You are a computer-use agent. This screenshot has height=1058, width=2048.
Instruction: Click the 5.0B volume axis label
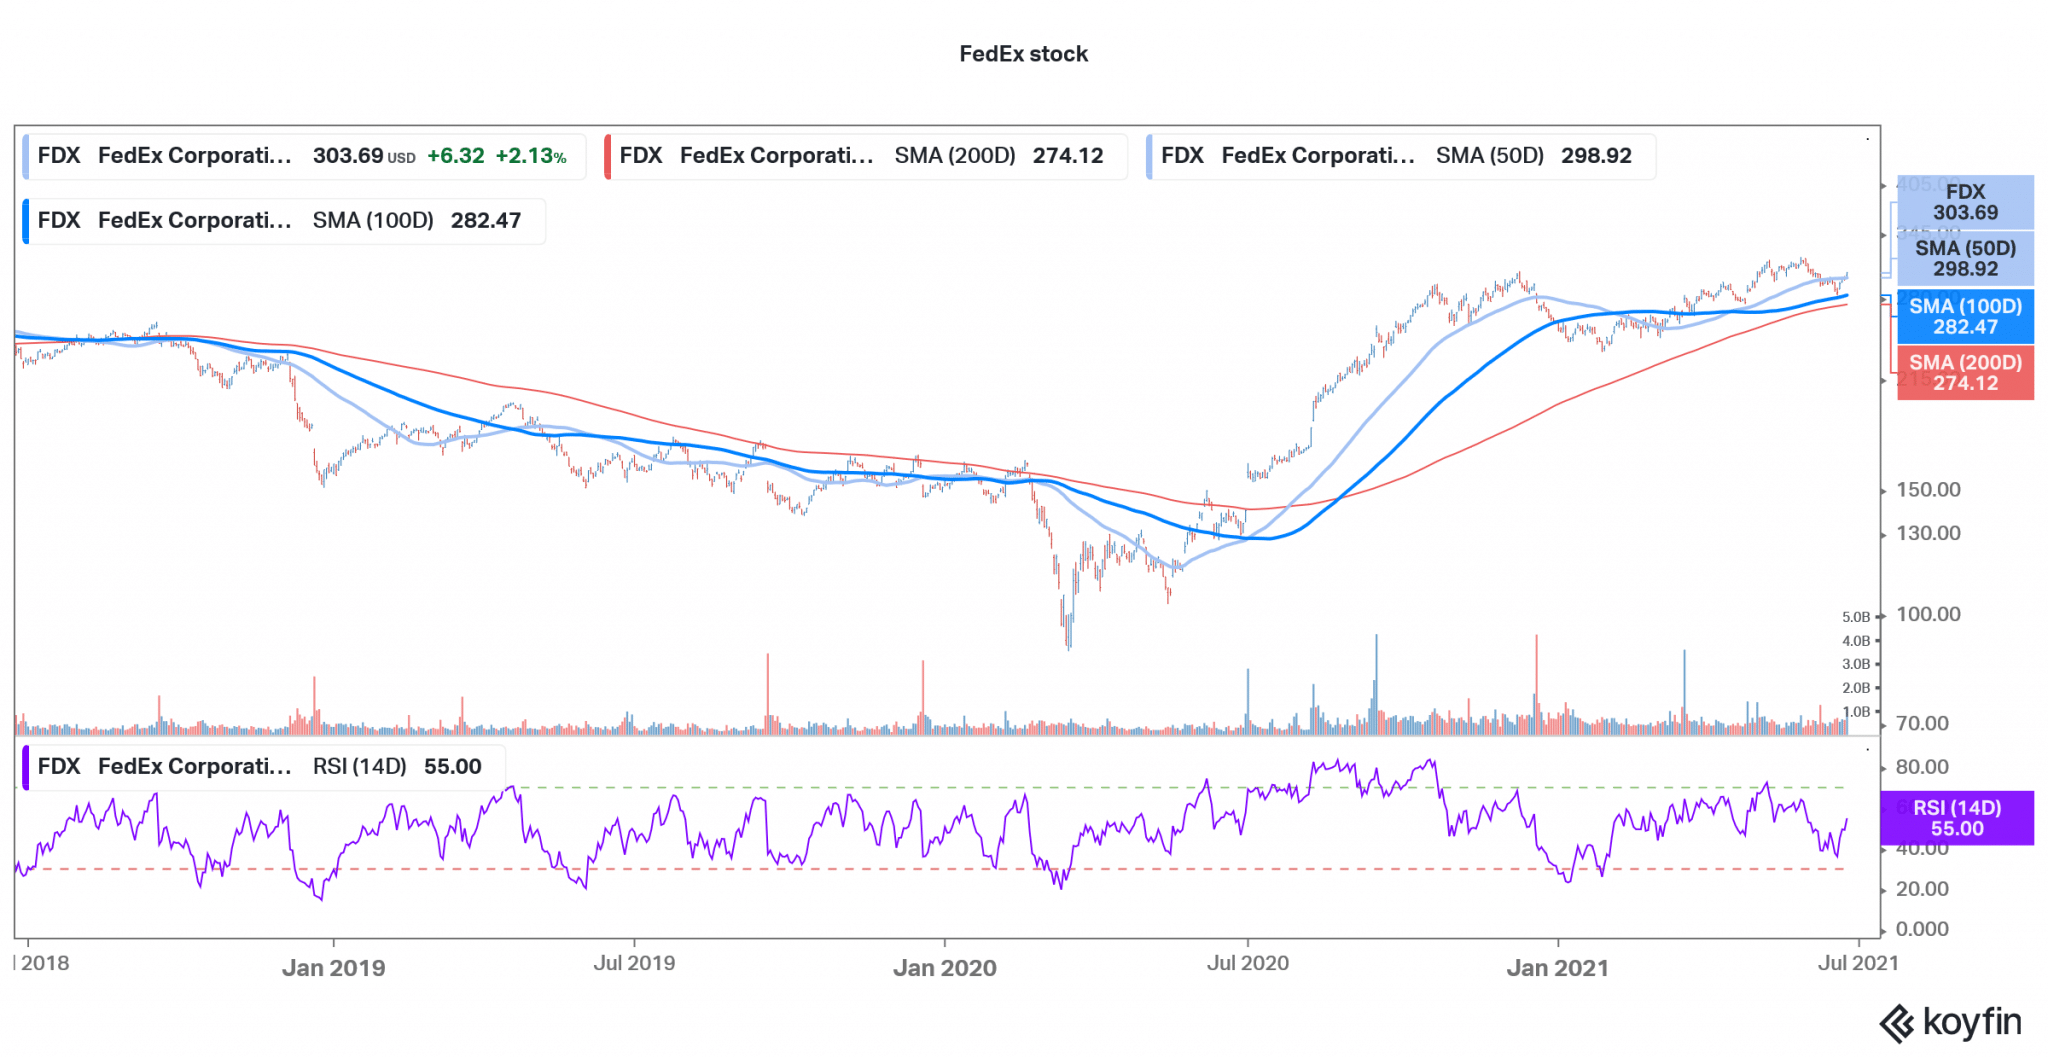(1856, 617)
